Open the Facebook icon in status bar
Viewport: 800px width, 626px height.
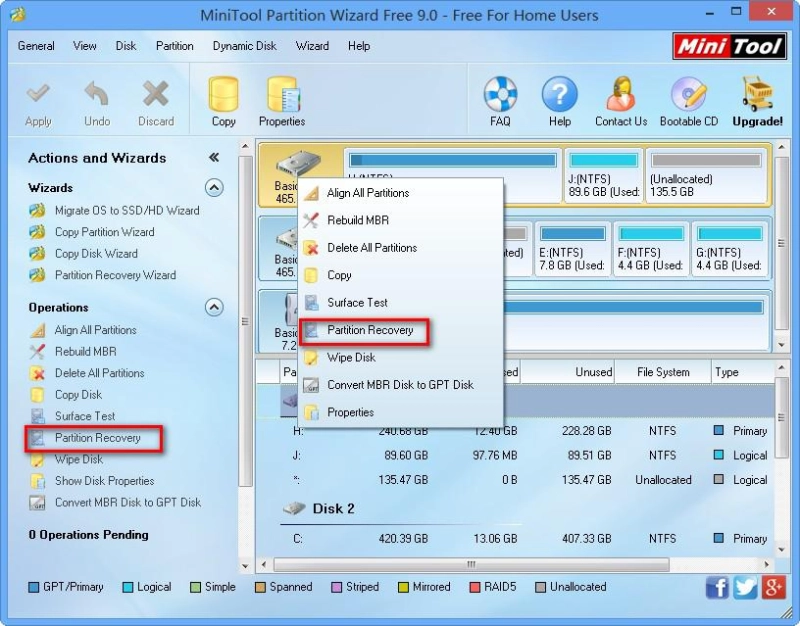click(x=717, y=588)
